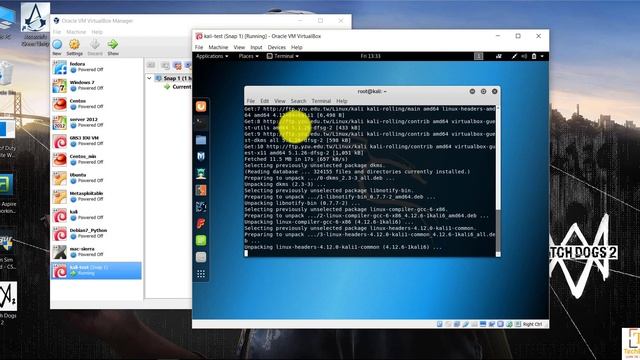
Task: Open Edit menu in root@kali terminal
Action: (264, 101)
